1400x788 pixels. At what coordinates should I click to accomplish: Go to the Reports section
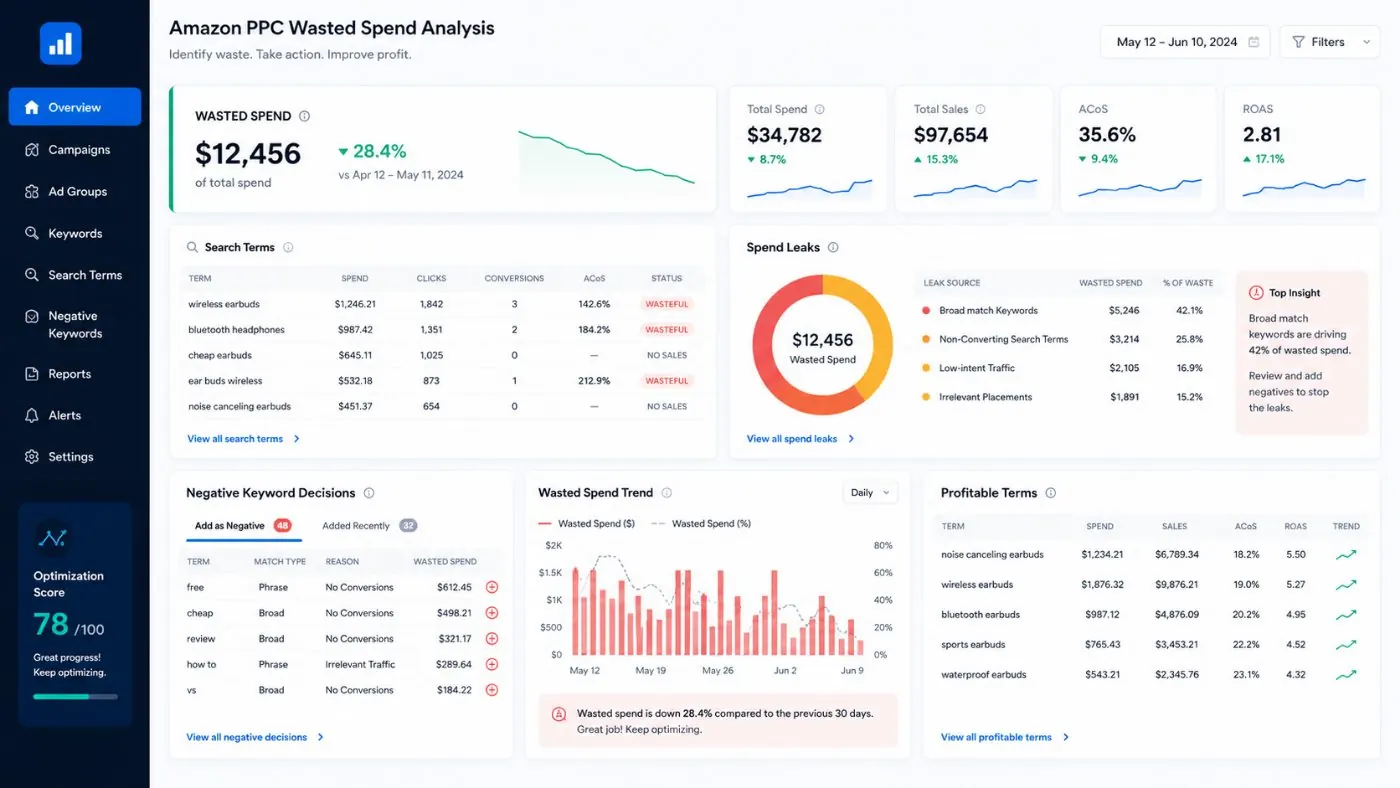75,374
